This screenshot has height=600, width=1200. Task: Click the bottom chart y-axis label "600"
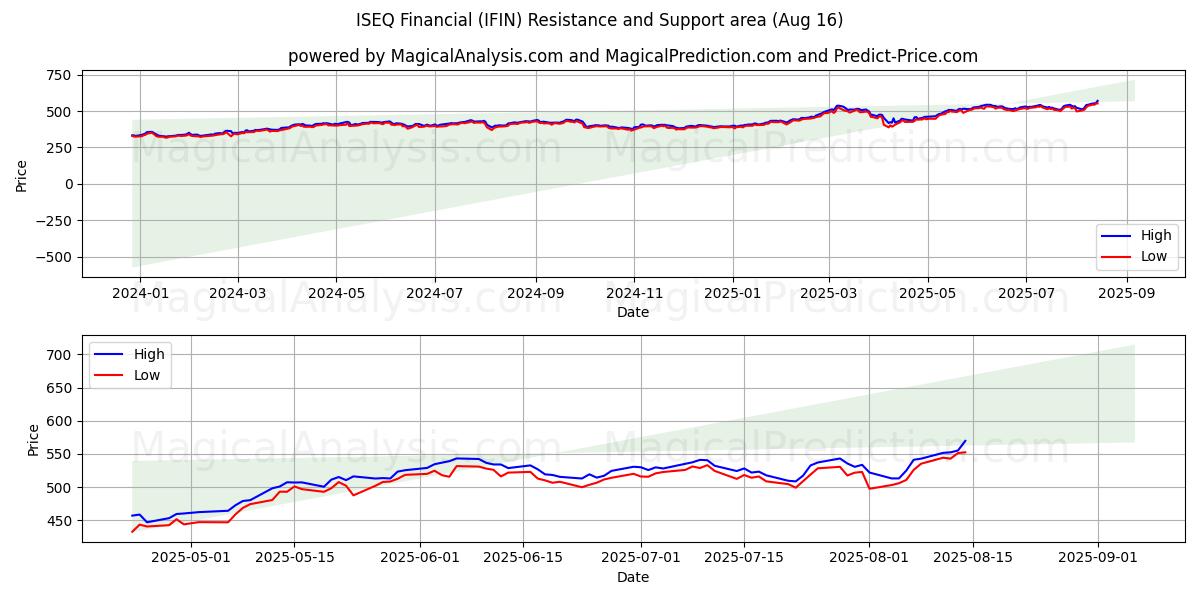58,421
